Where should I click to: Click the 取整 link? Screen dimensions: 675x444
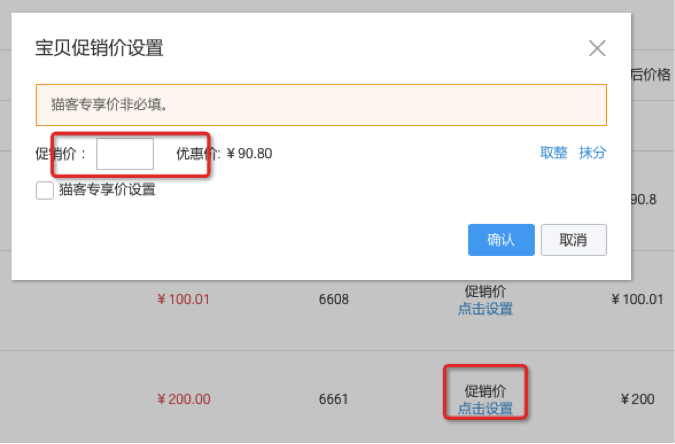click(x=553, y=153)
